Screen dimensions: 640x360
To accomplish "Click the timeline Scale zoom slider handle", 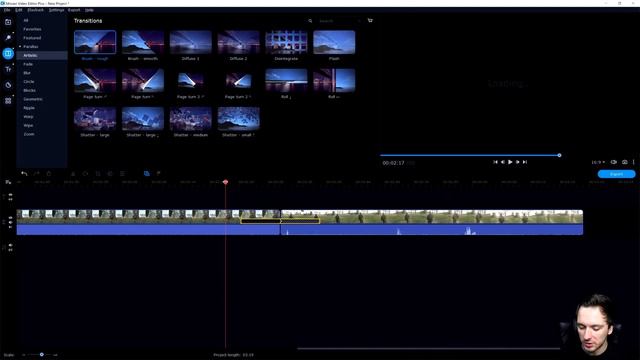I will pos(42,355).
